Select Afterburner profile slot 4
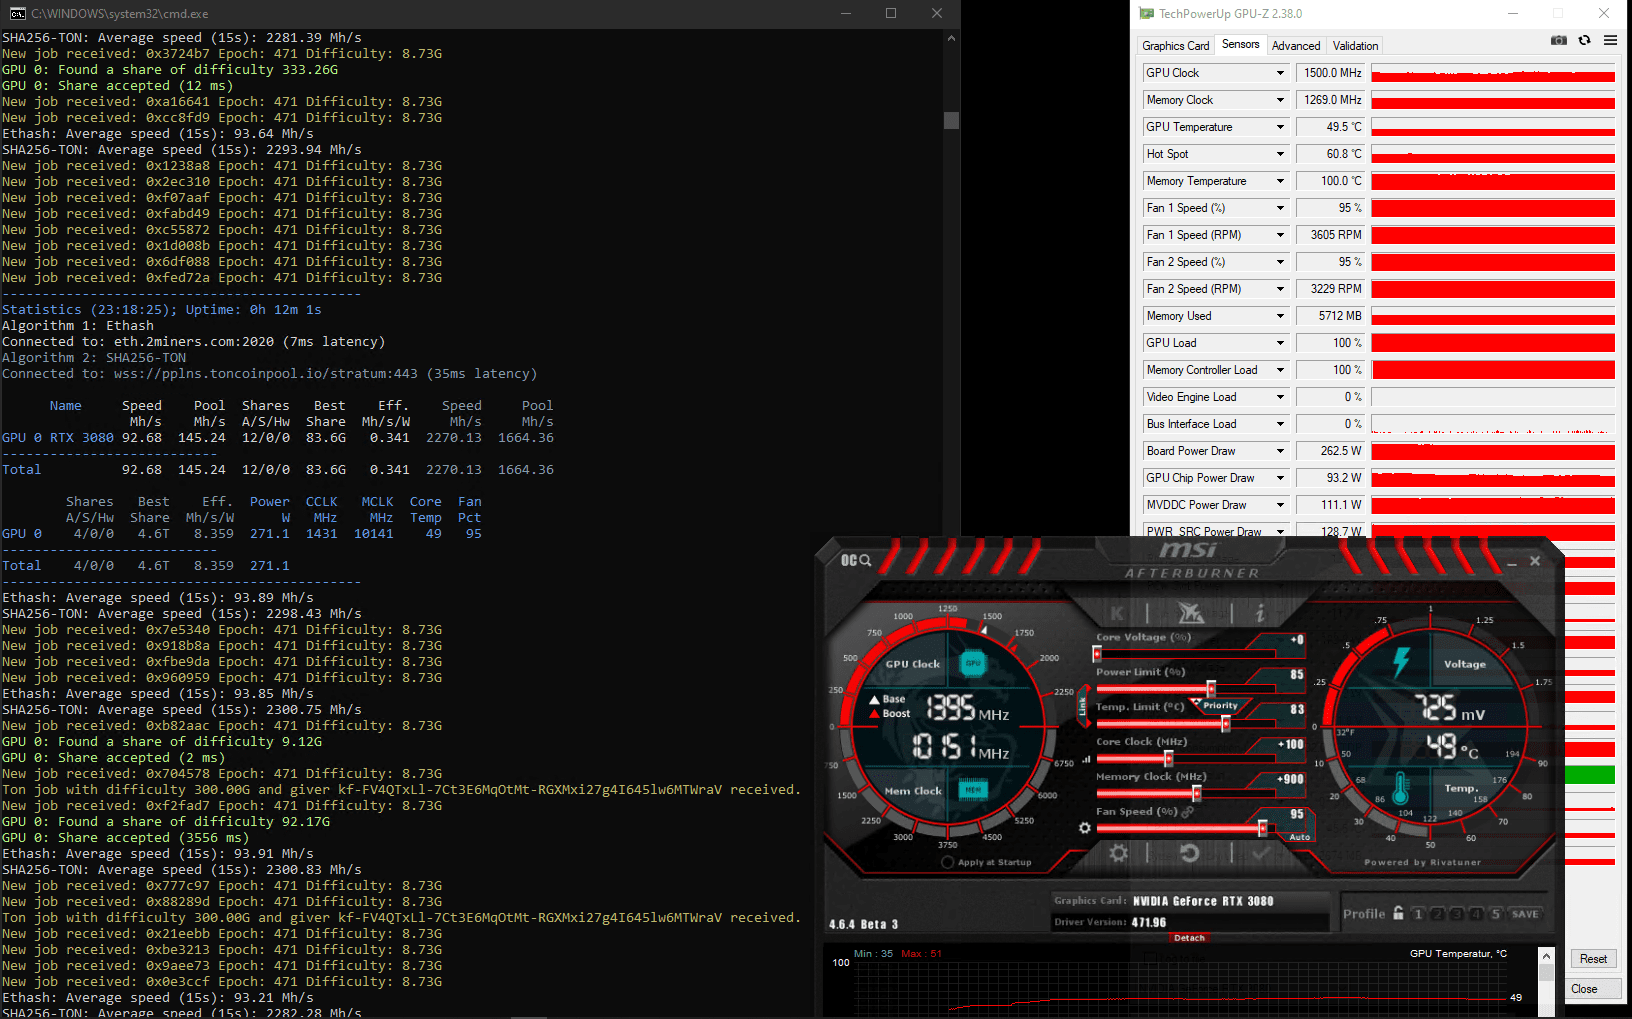1632x1019 pixels. pos(1476,914)
